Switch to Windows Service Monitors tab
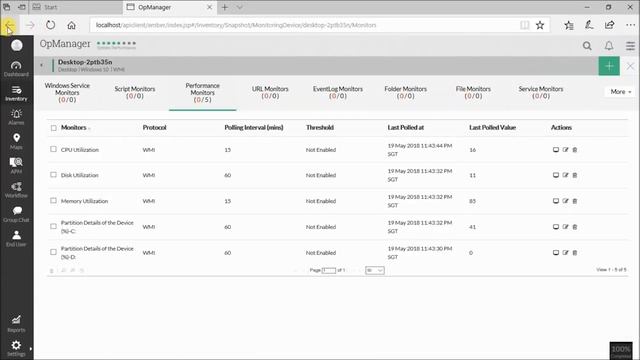The width and height of the screenshot is (640, 360). click(x=67, y=92)
